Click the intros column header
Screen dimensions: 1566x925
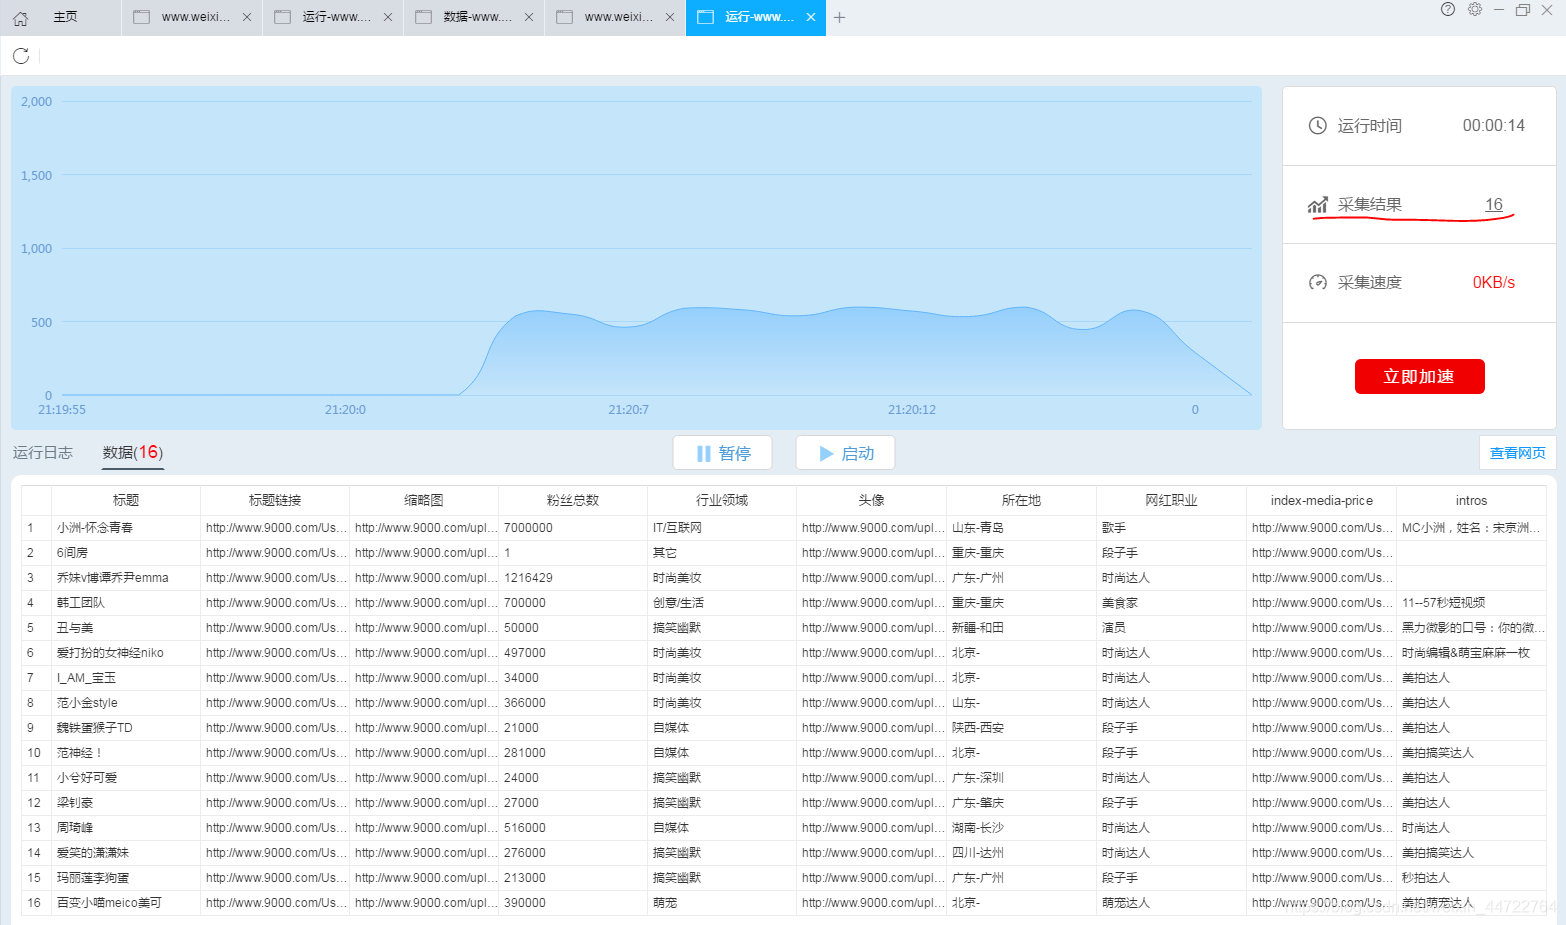tap(1472, 500)
